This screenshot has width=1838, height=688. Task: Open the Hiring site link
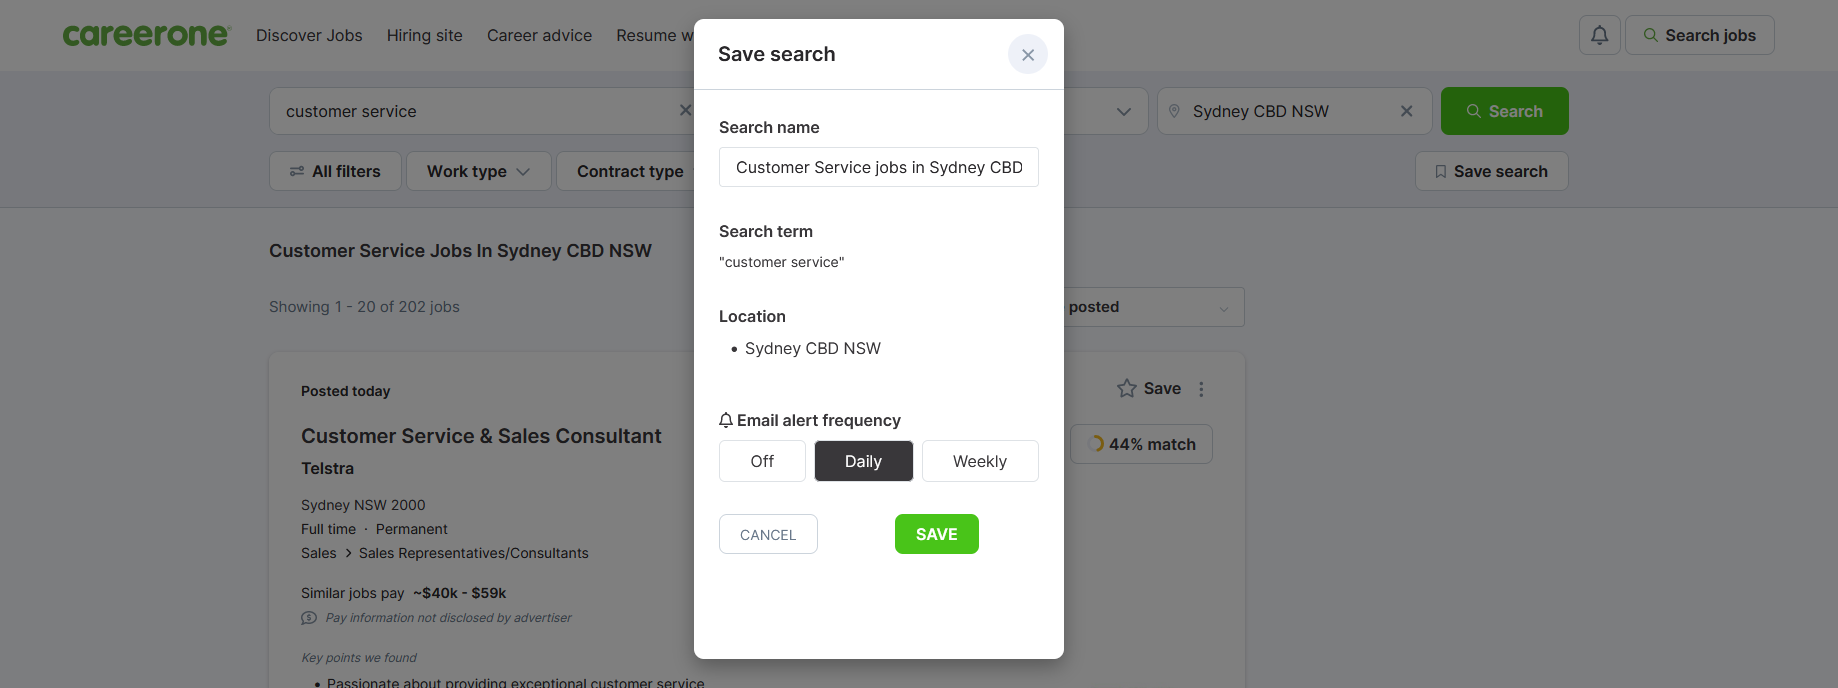point(424,35)
